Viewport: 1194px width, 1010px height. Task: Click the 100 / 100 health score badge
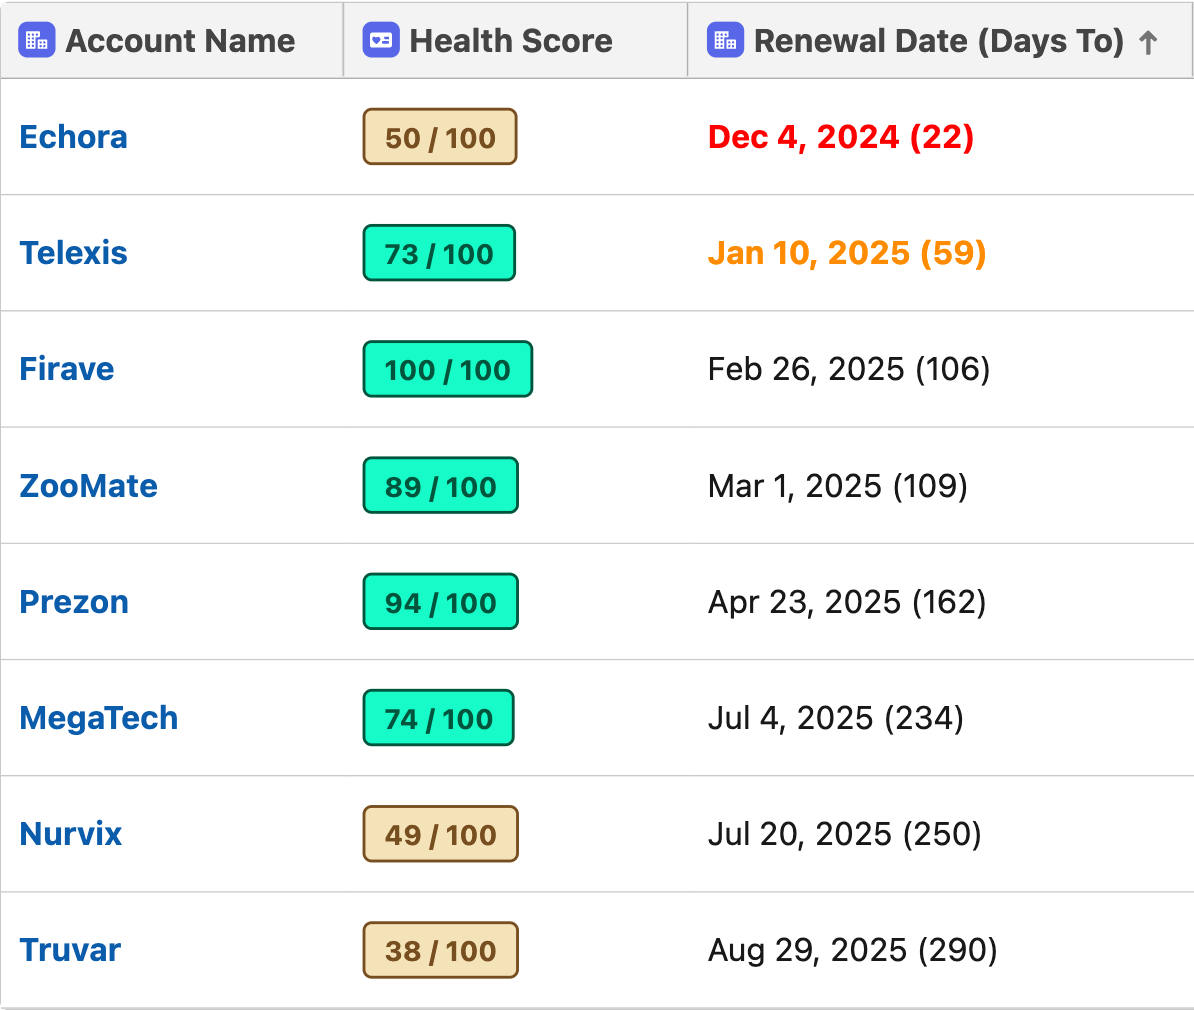click(448, 369)
